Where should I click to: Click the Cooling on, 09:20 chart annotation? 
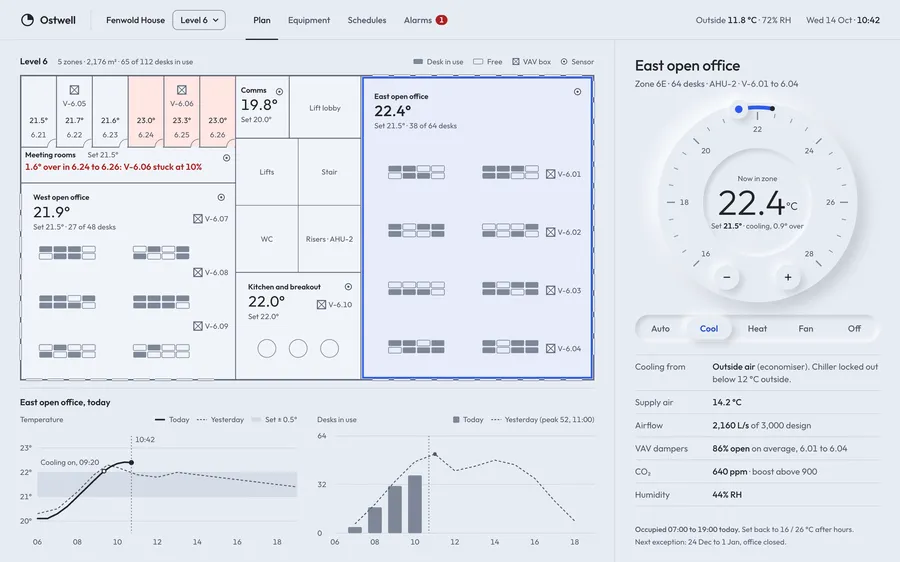tap(69, 462)
